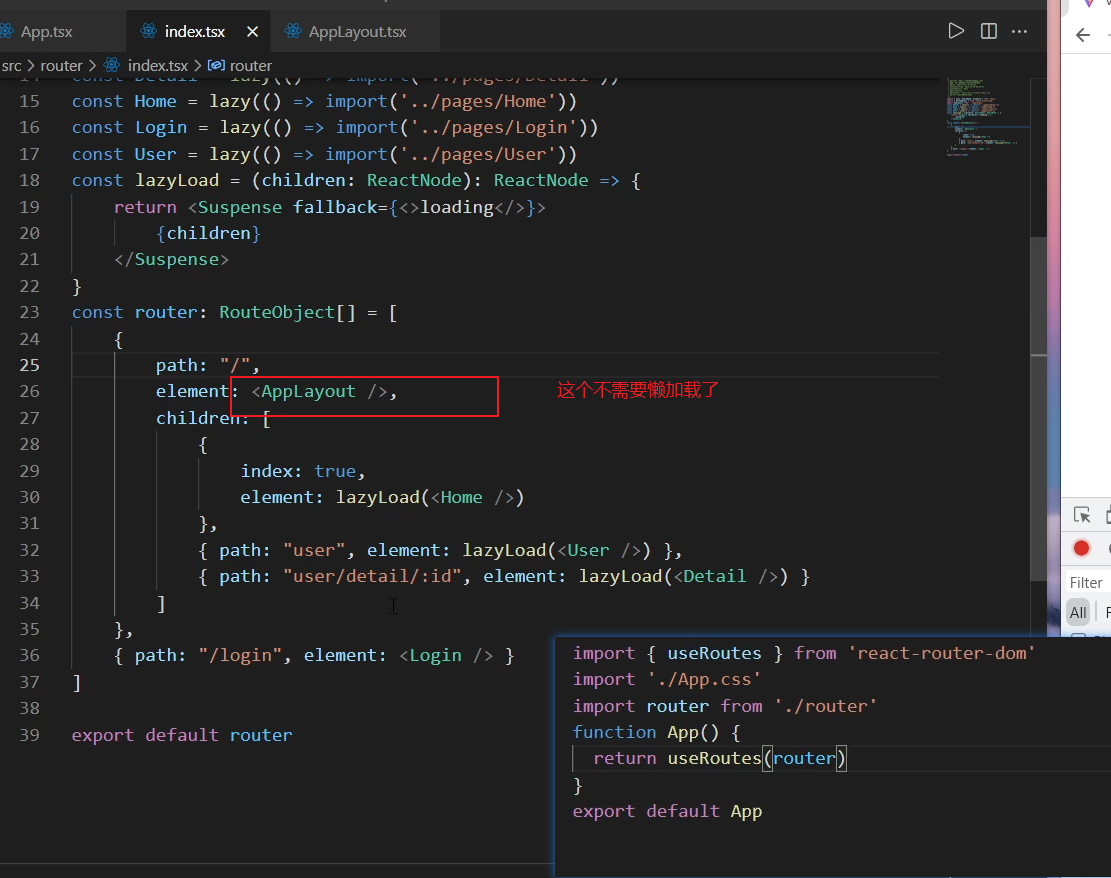Open the router folder breadcrumb dropdown

point(62,65)
